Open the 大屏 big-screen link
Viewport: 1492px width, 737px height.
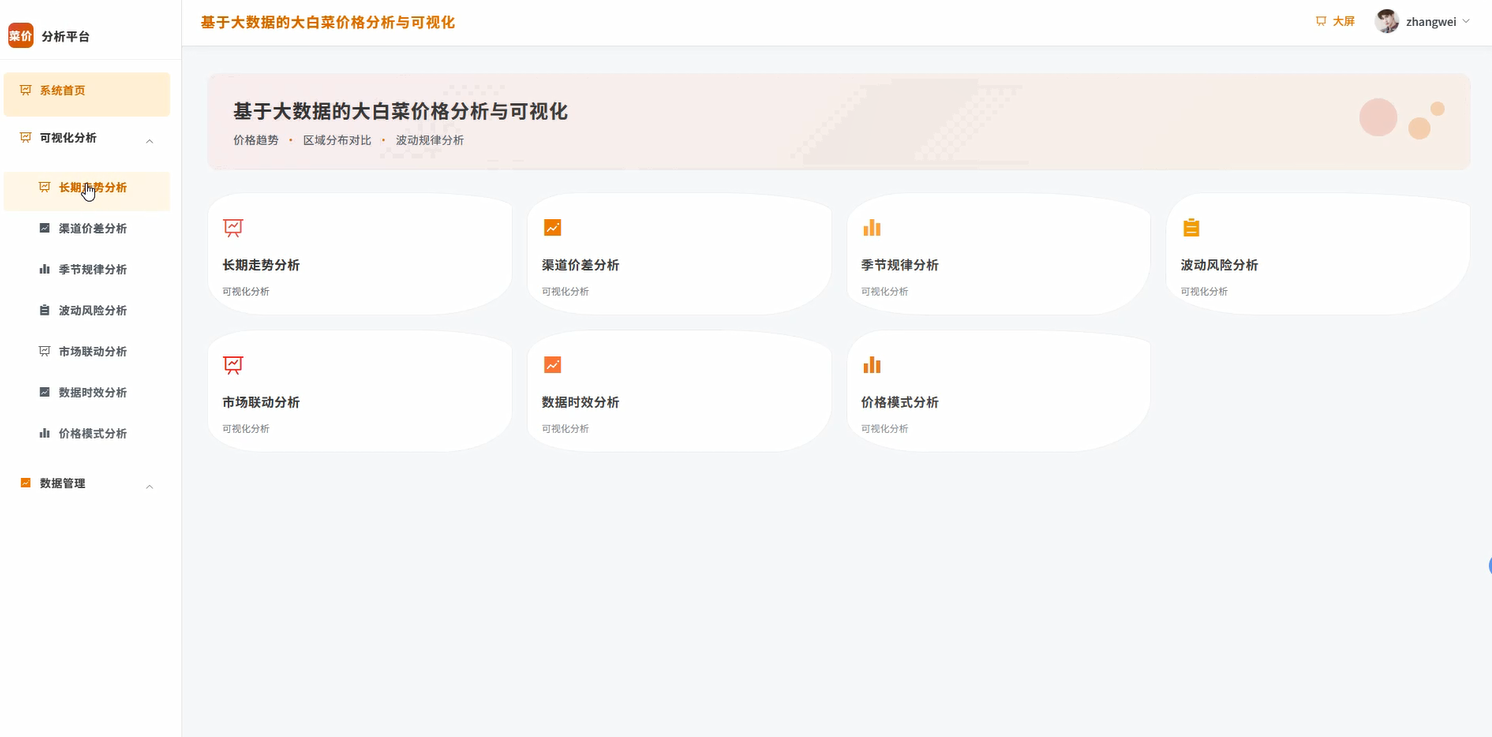1335,21
